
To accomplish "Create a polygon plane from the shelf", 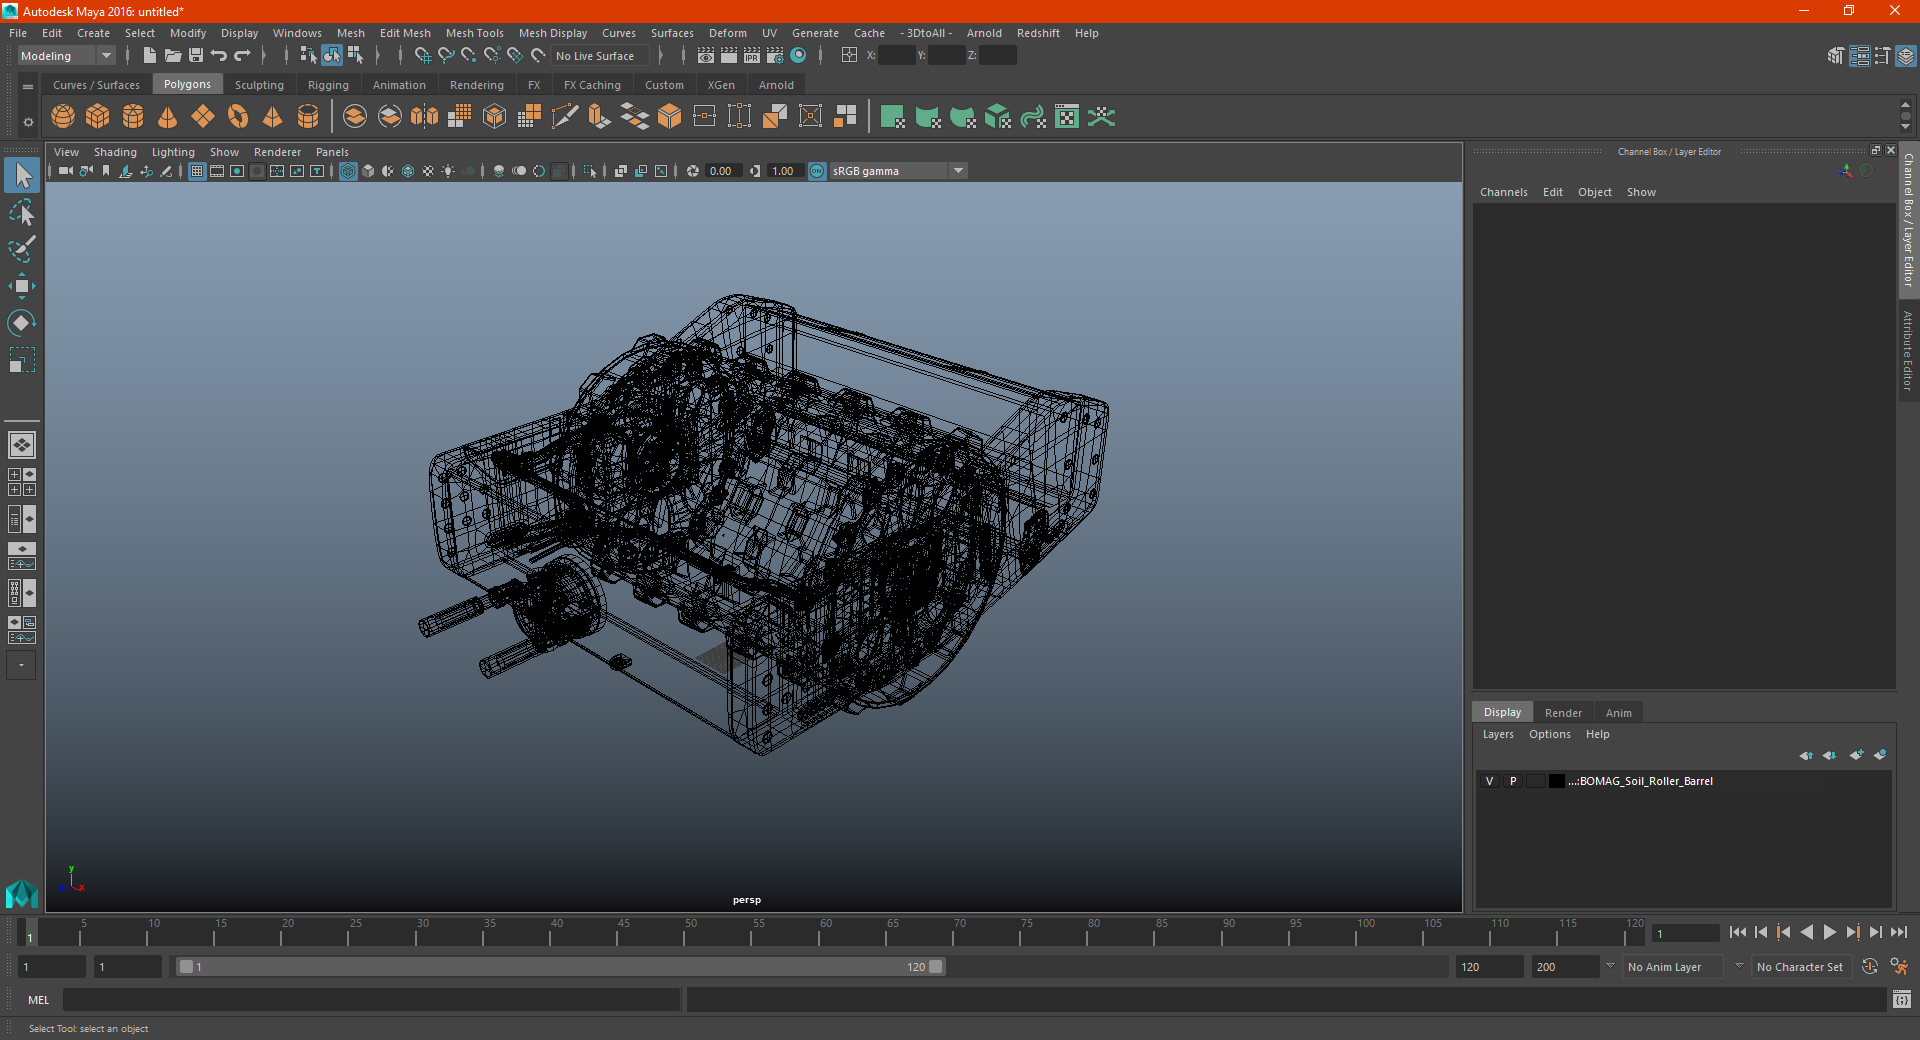I will coord(203,117).
